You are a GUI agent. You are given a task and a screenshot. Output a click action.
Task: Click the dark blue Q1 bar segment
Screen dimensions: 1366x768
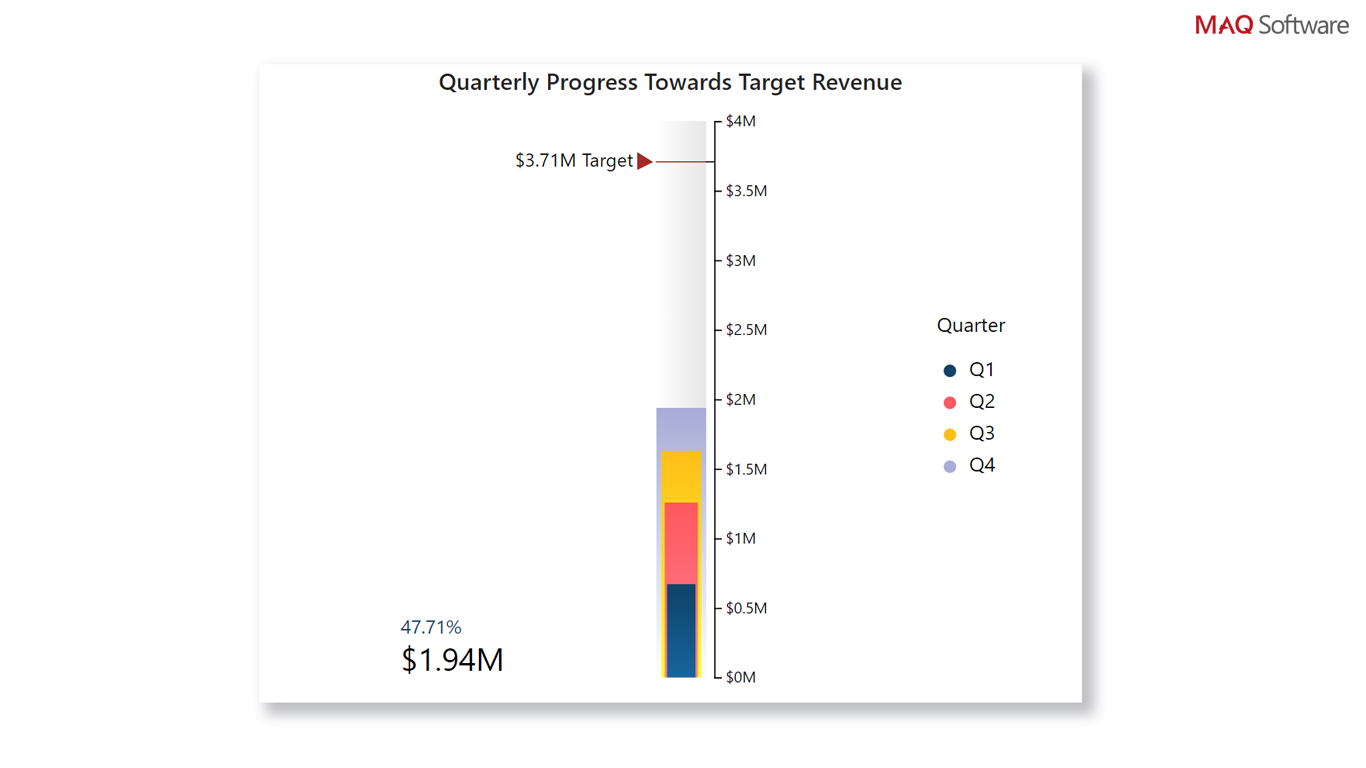[681, 631]
